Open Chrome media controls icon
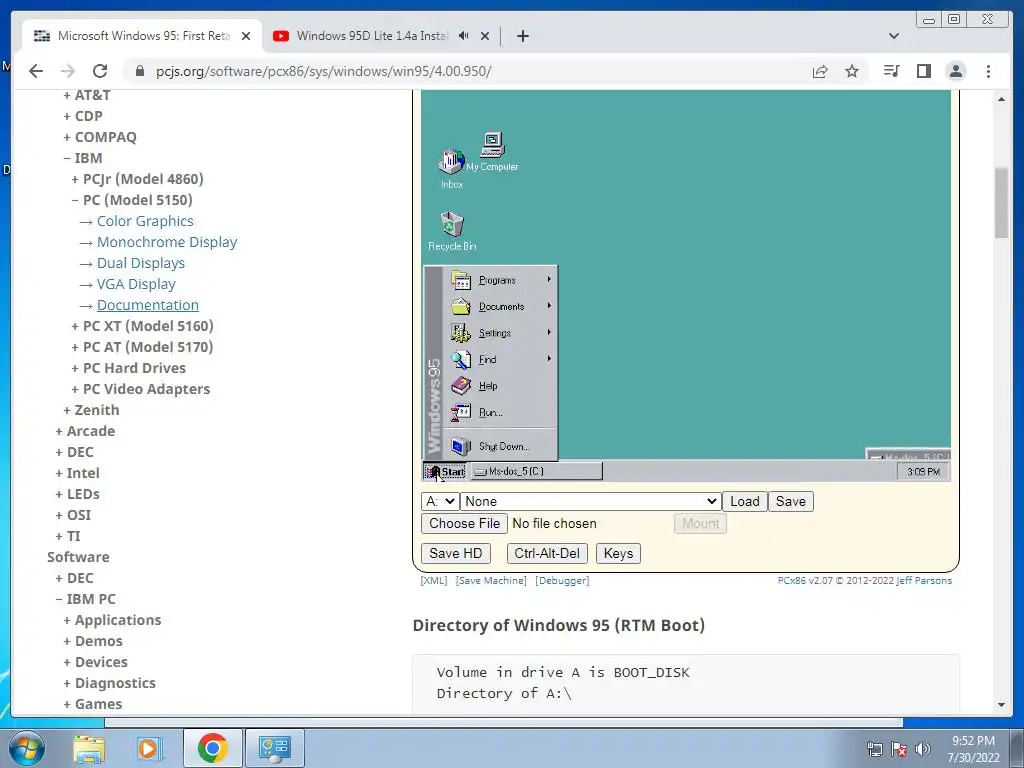This screenshot has height=768, width=1024. (891, 71)
